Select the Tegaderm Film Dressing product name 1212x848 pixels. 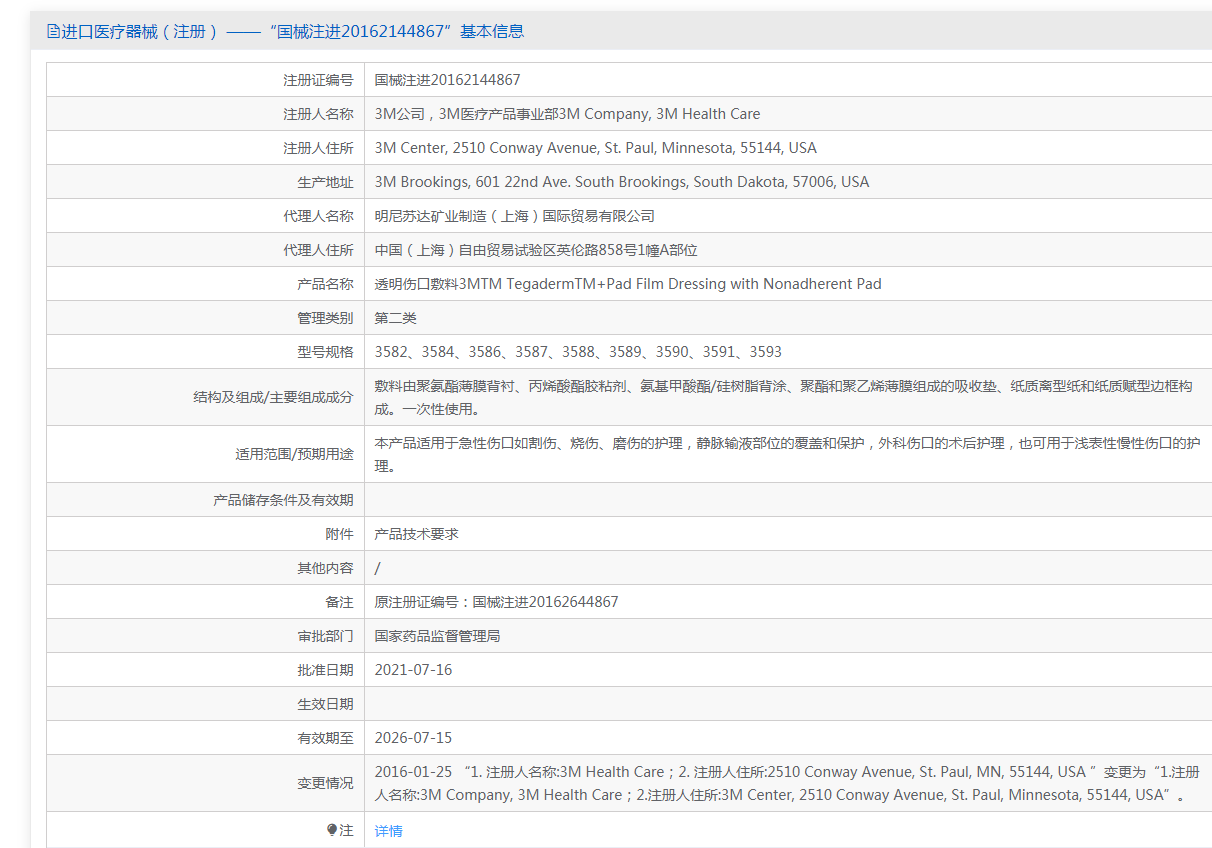click(628, 284)
